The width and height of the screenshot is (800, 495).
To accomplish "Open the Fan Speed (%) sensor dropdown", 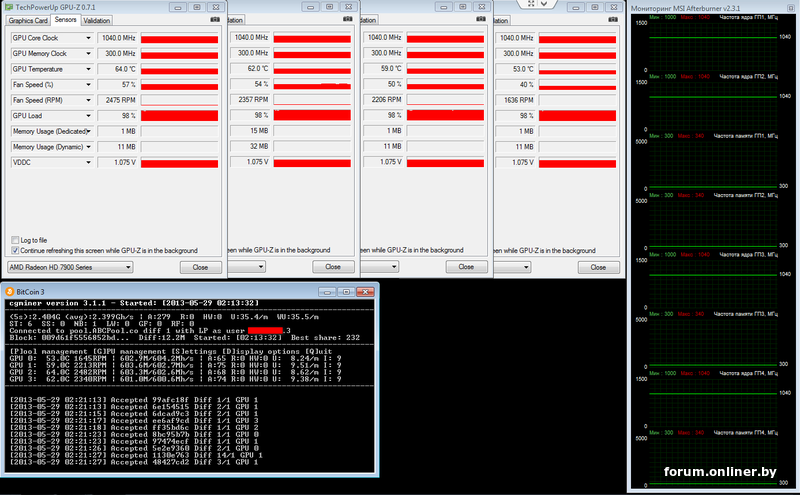I will (x=88, y=85).
